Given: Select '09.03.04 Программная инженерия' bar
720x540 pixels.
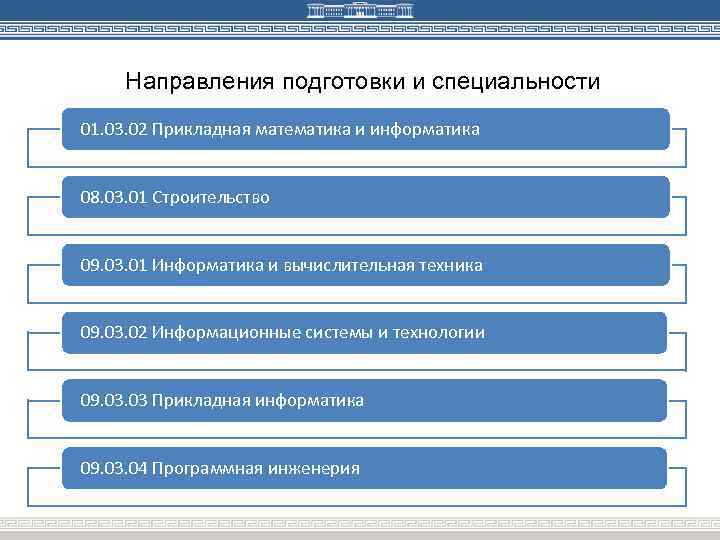Looking at the screenshot, I should pyautogui.click(x=364, y=468).
